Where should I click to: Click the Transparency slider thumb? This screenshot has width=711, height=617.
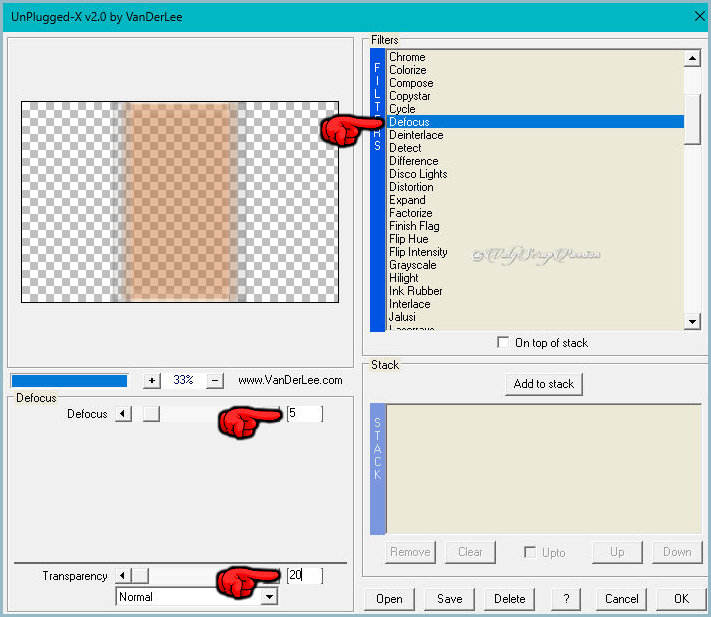coord(140,576)
